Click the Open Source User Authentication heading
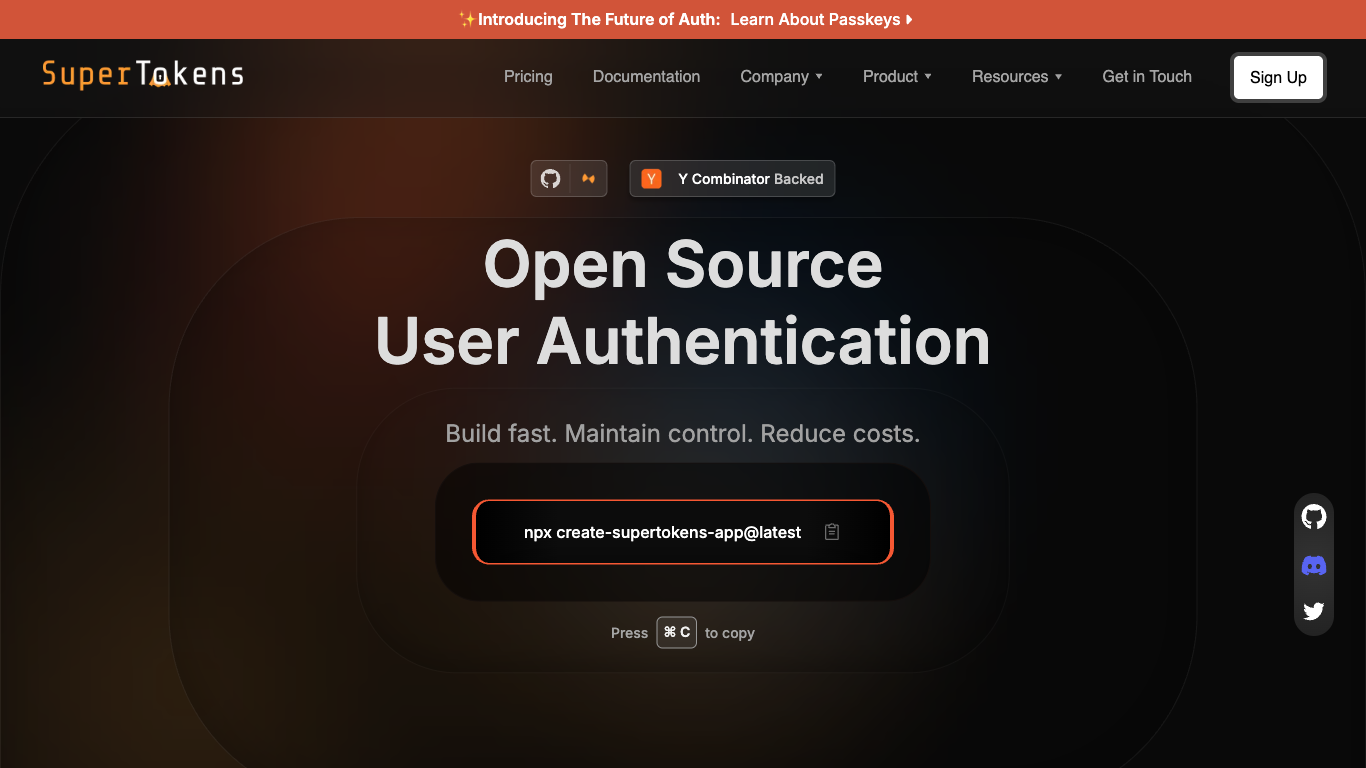Viewport: 1366px width, 768px height. coord(683,303)
